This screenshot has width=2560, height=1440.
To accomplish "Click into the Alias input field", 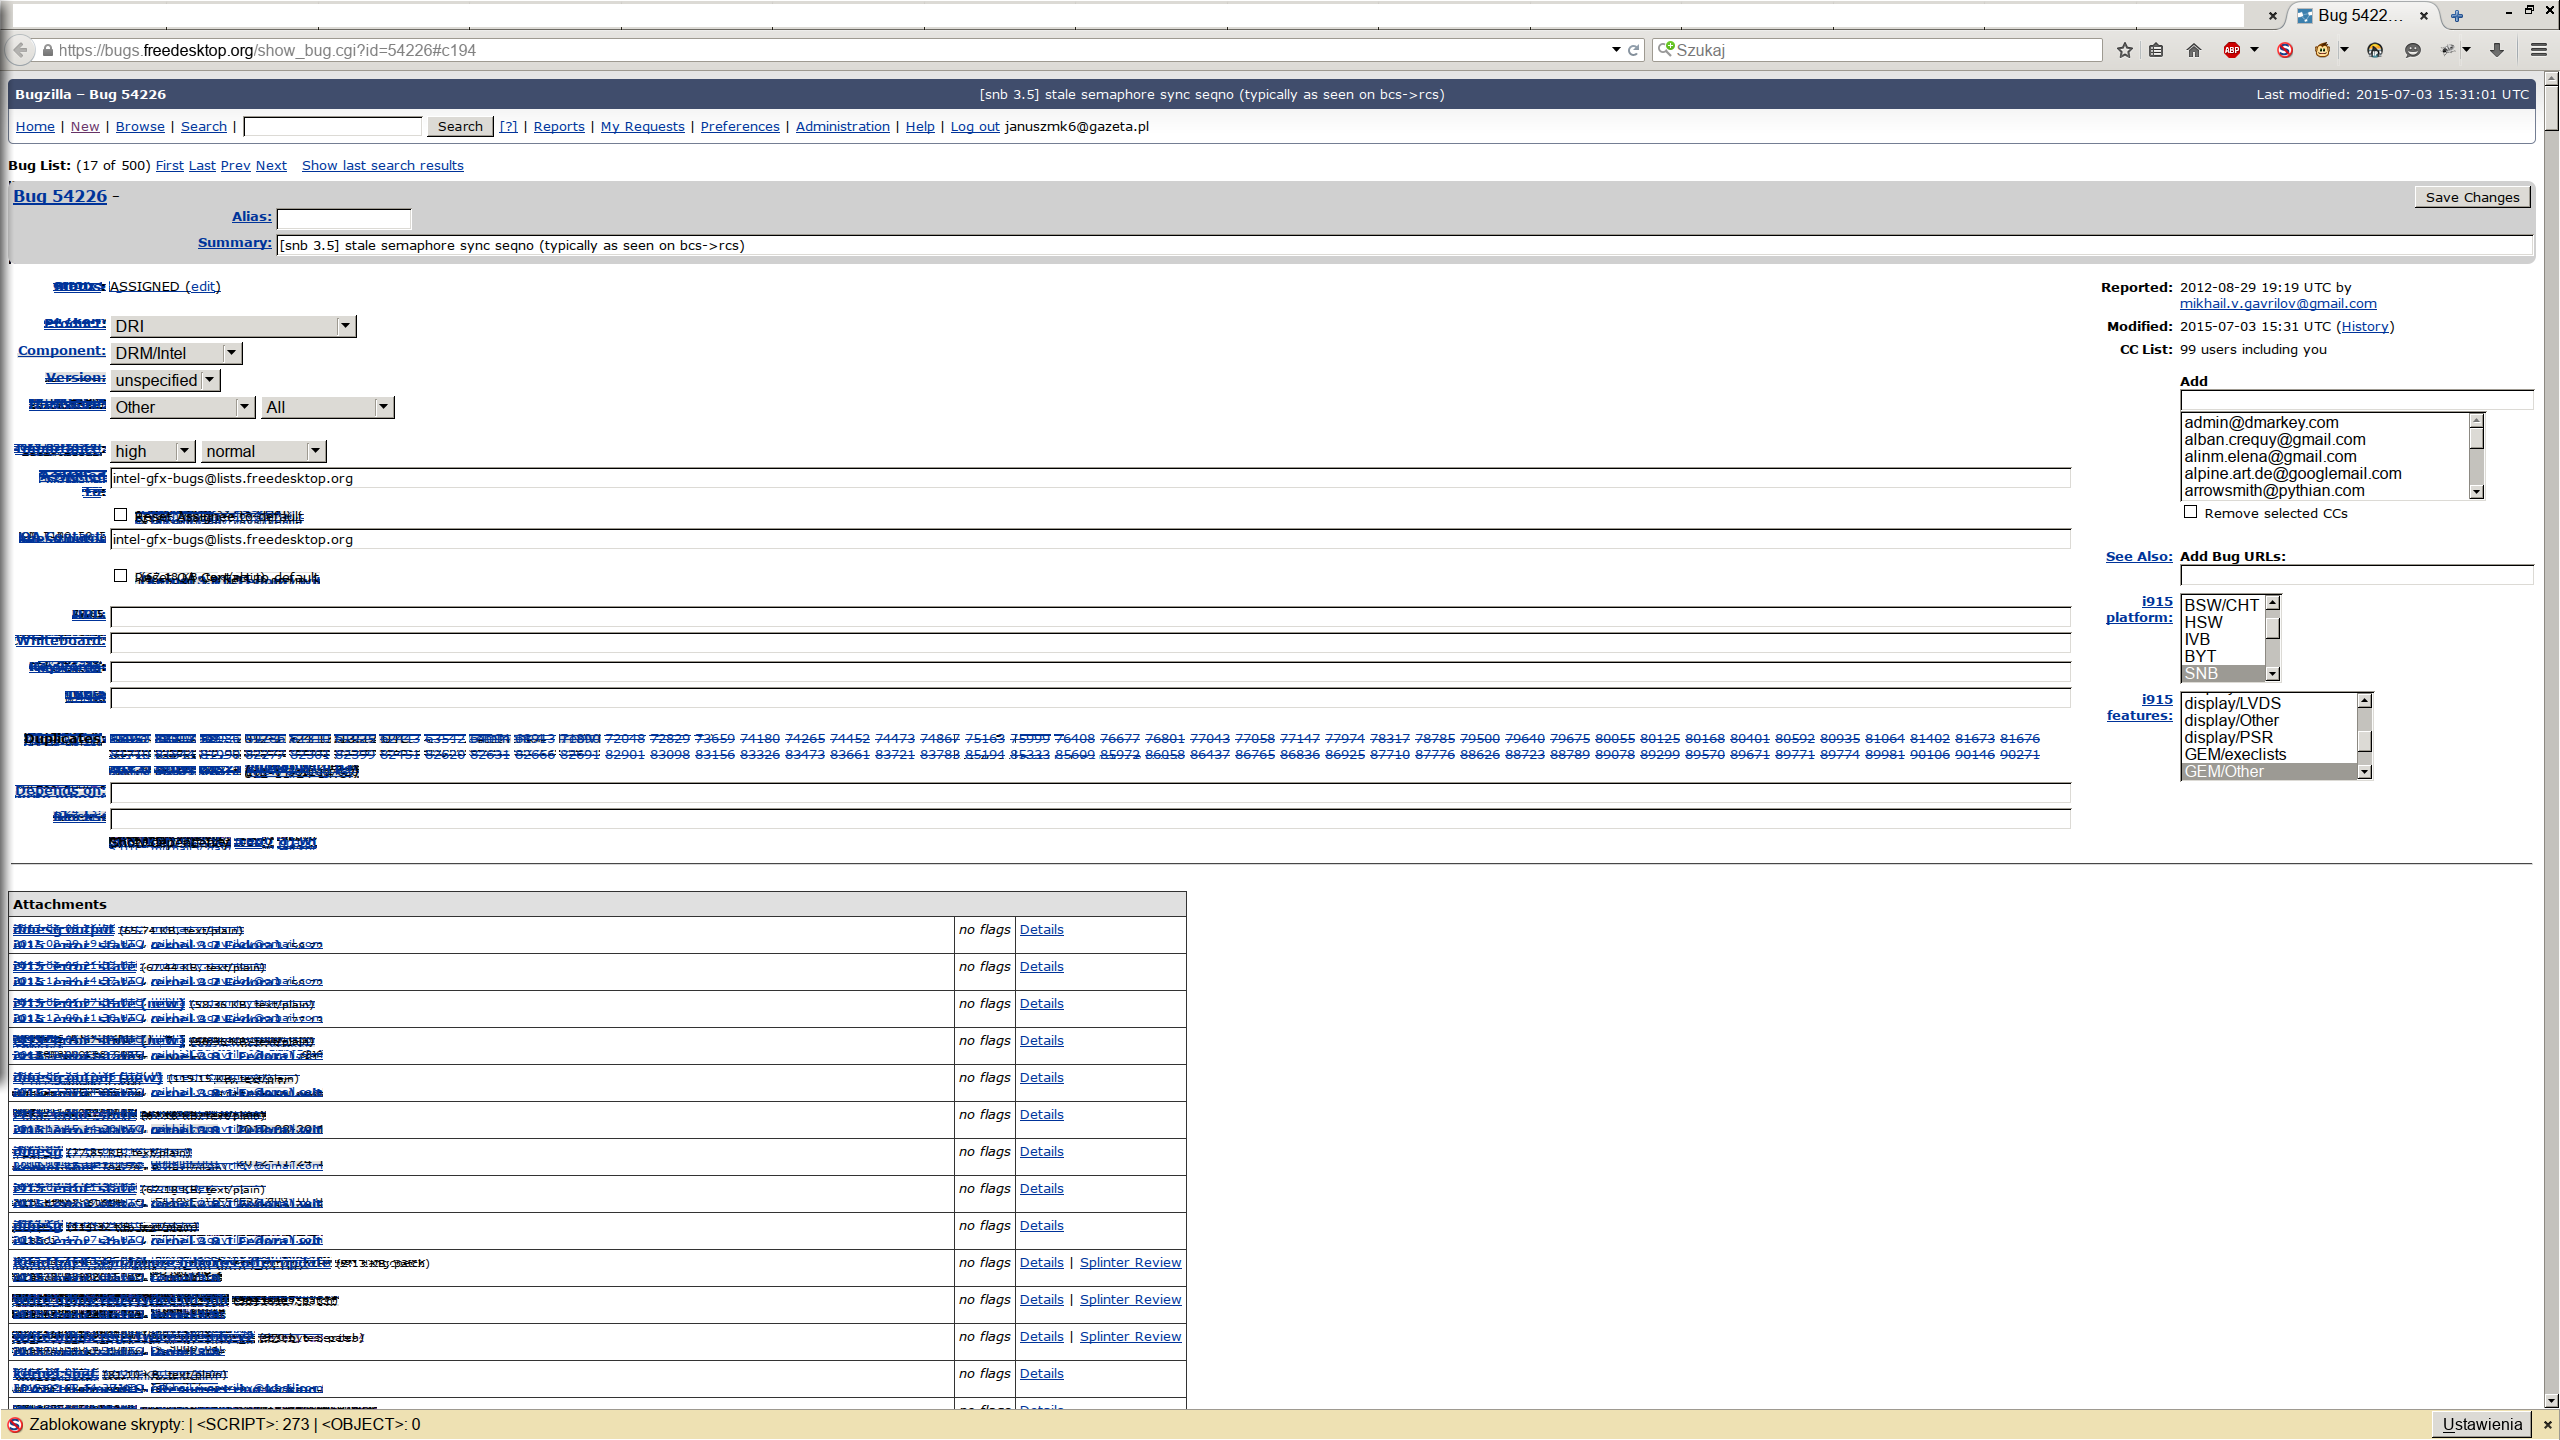I will point(343,218).
